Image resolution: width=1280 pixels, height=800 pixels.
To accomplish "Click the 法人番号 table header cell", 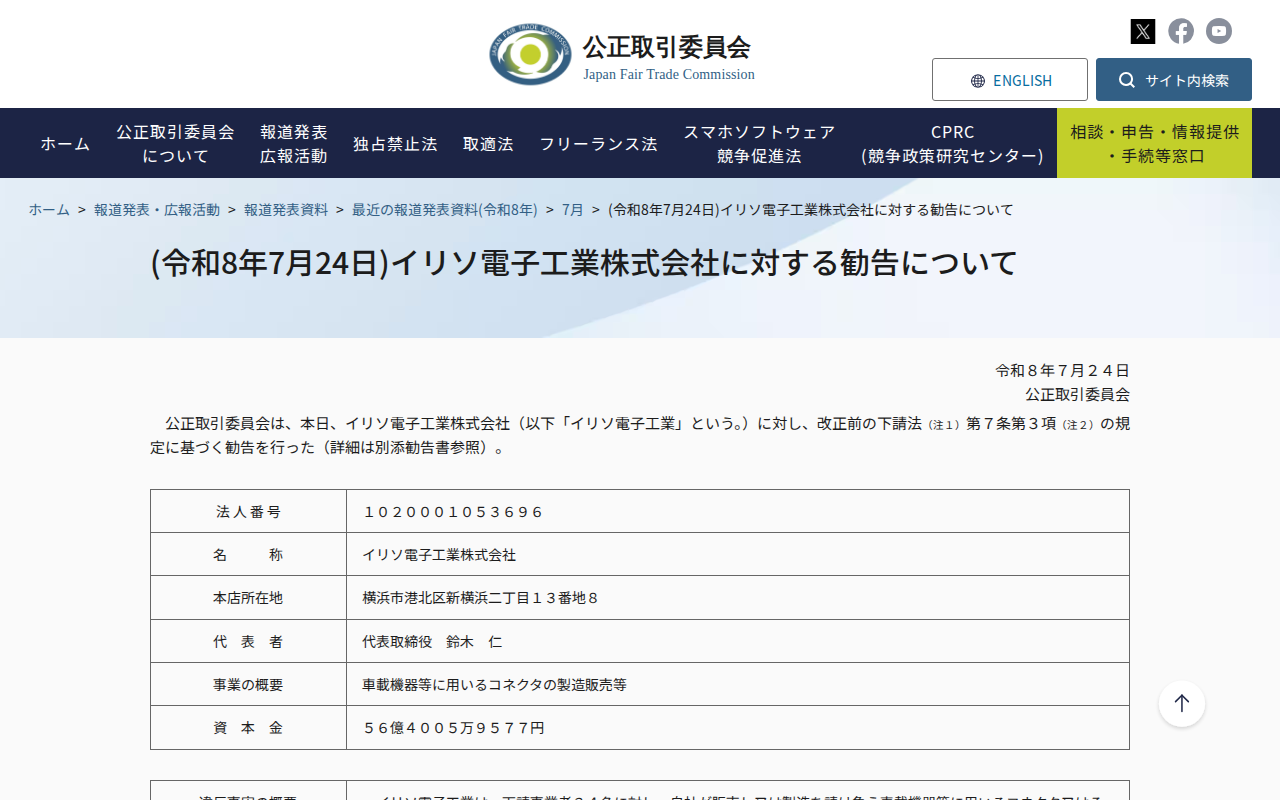I will tap(248, 512).
